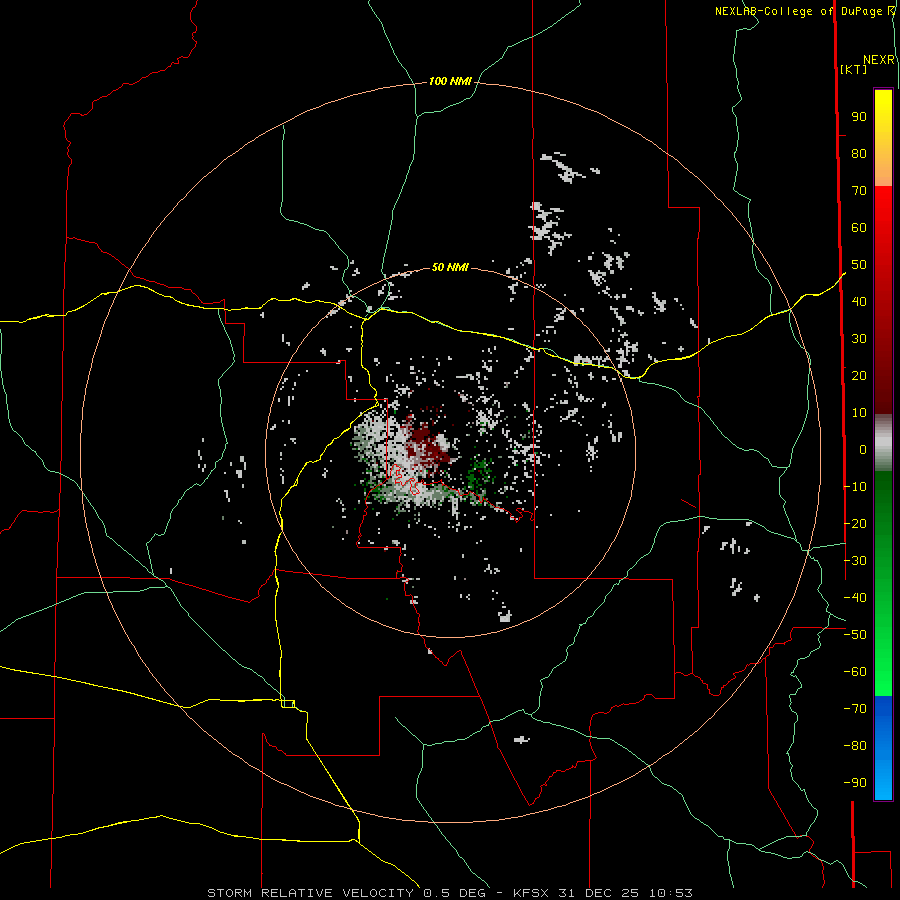Click the "0" velocity scale label
This screenshot has width=900, height=900.
[863, 450]
